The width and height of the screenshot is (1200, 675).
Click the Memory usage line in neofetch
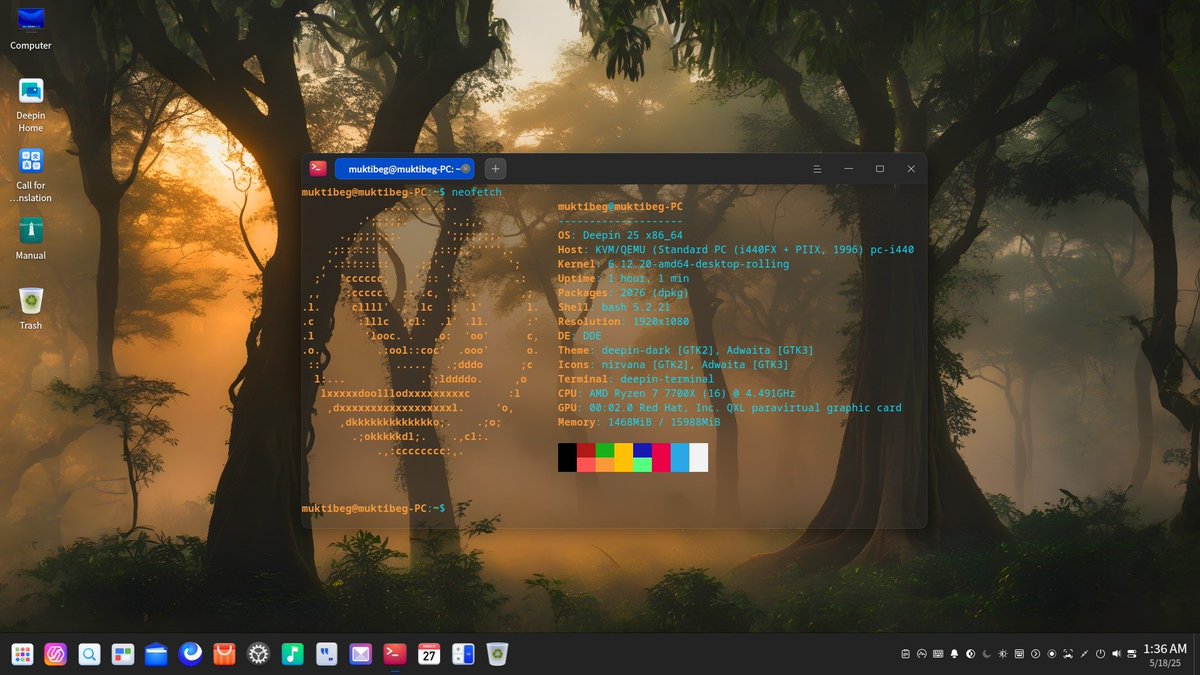pyautogui.click(x=639, y=423)
